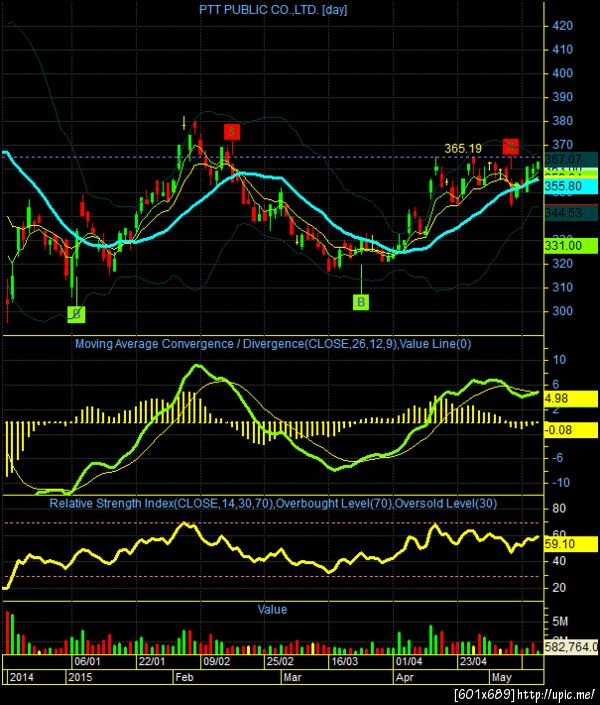Image resolution: width=600 pixels, height=705 pixels.
Task: Click the green B buy marker in mid-March
Action: click(361, 302)
